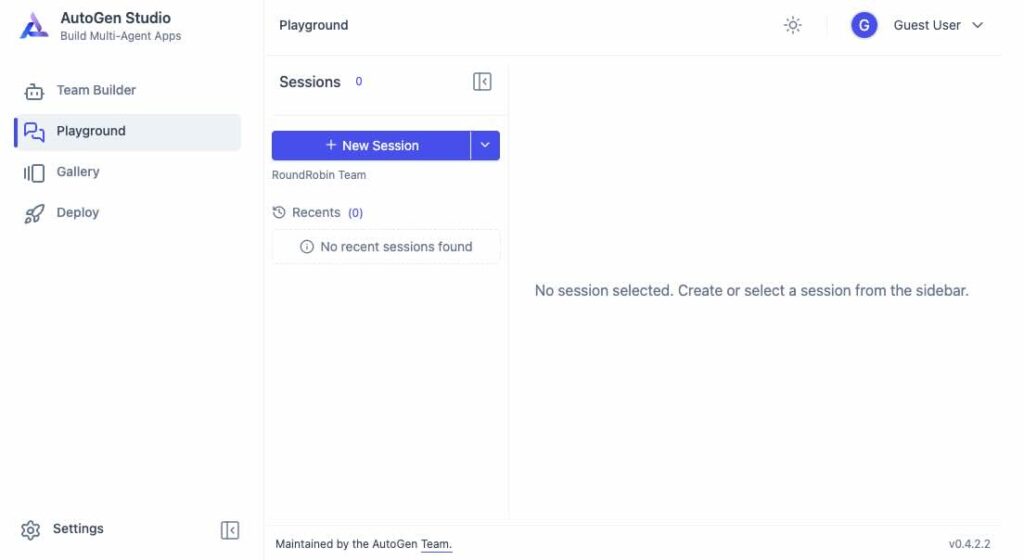
Task: Open Deploy from the sidebar
Action: click(78, 213)
